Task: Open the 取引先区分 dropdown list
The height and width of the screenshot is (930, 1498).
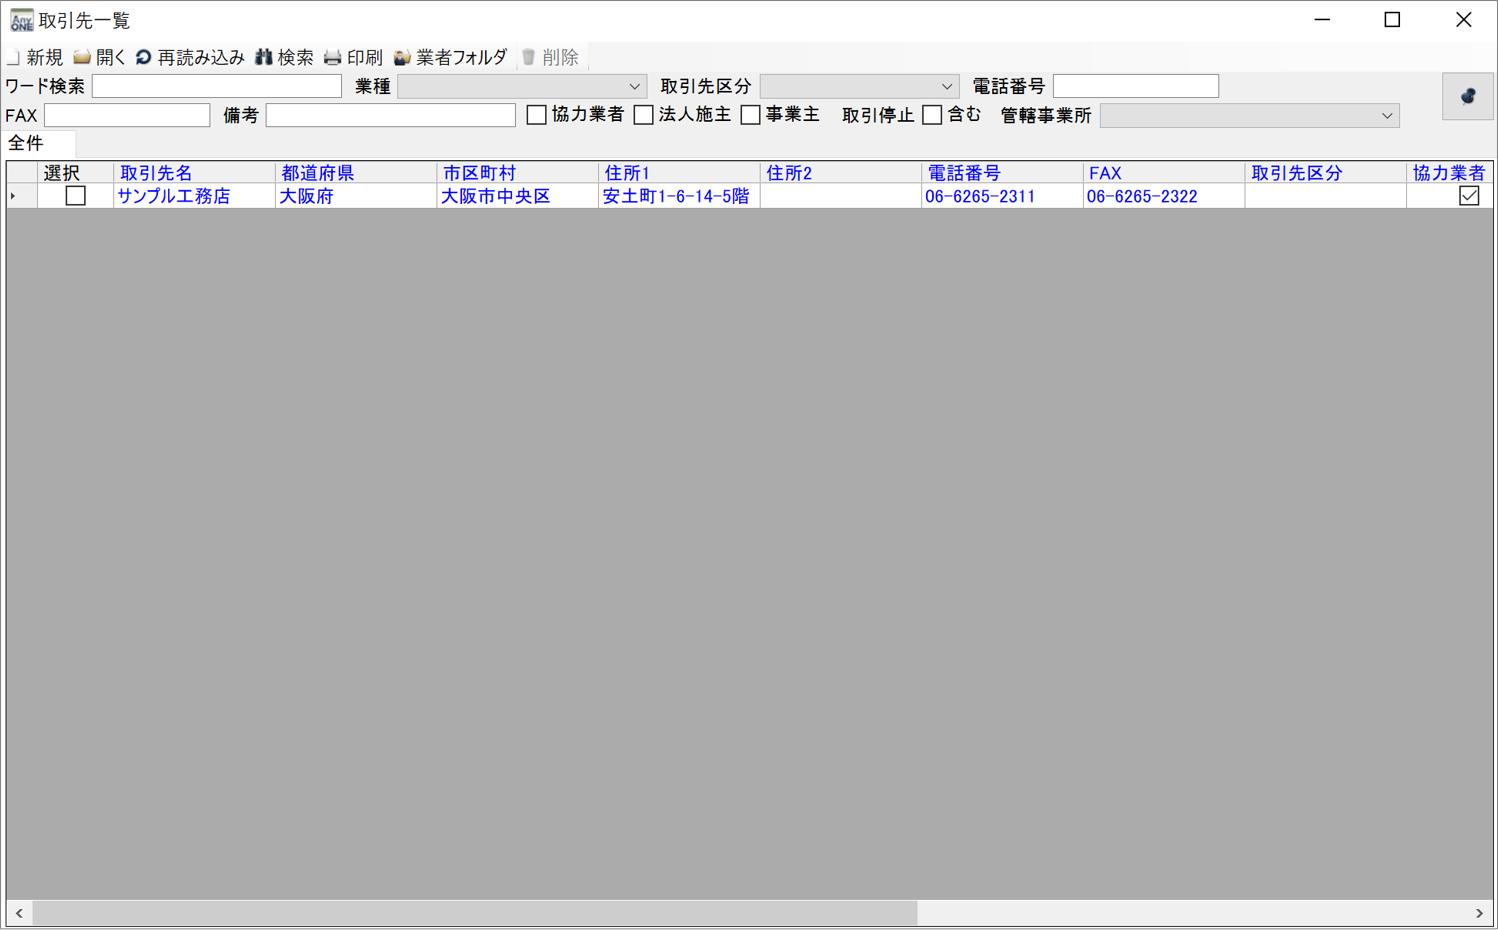Action: pos(946,87)
